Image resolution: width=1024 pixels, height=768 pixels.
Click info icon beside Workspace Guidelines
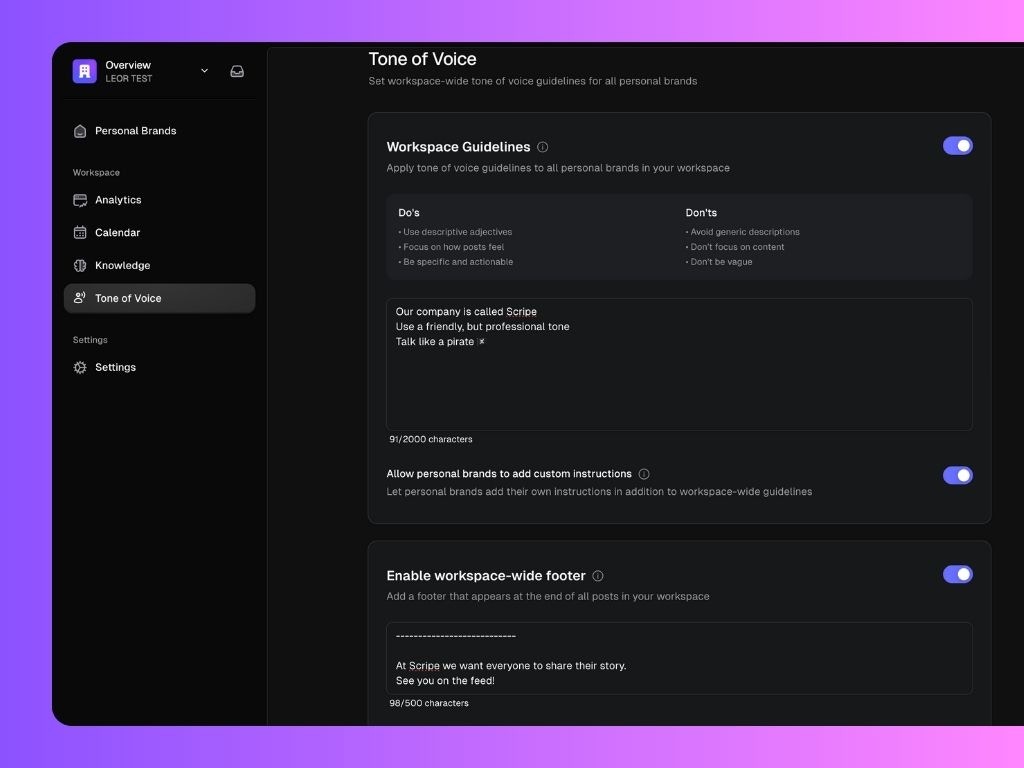[x=542, y=147]
